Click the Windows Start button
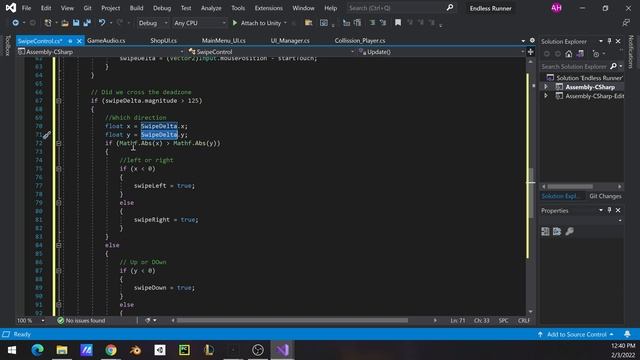Screen dimensions: 640x360 [x=12, y=350]
